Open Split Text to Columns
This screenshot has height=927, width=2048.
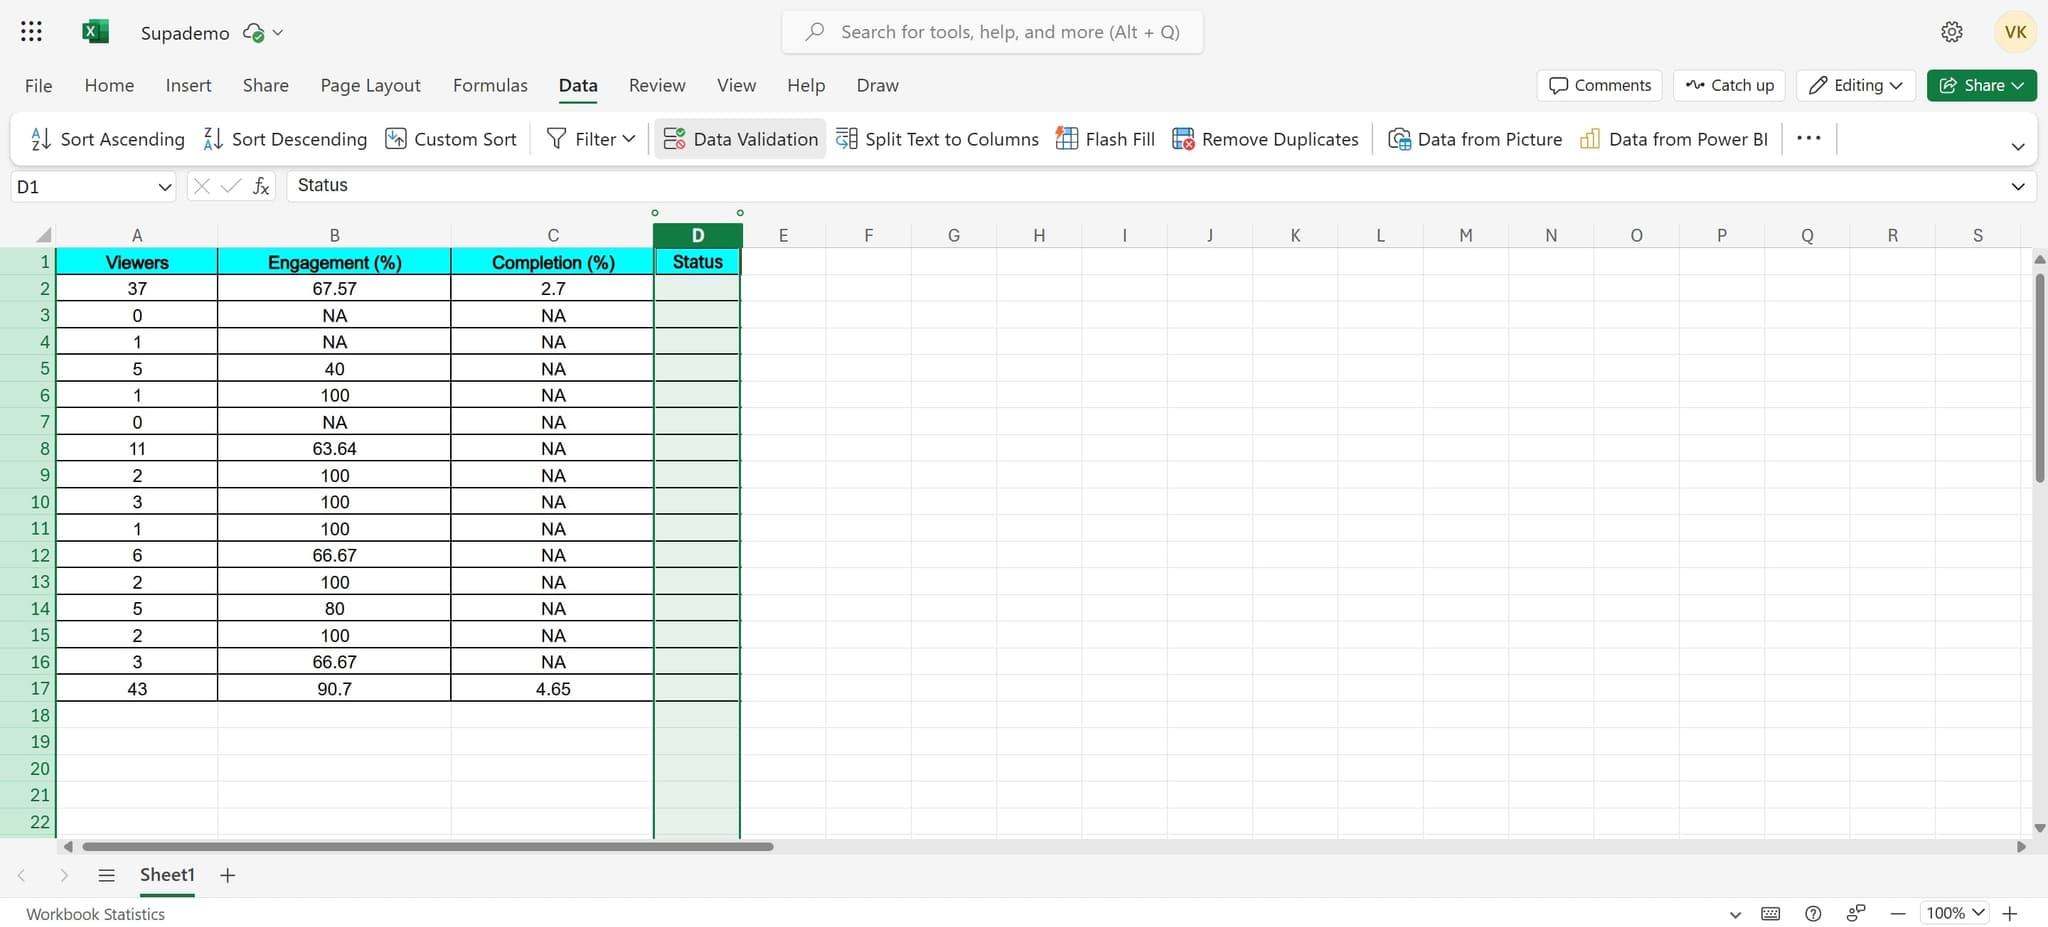pyautogui.click(x=937, y=138)
